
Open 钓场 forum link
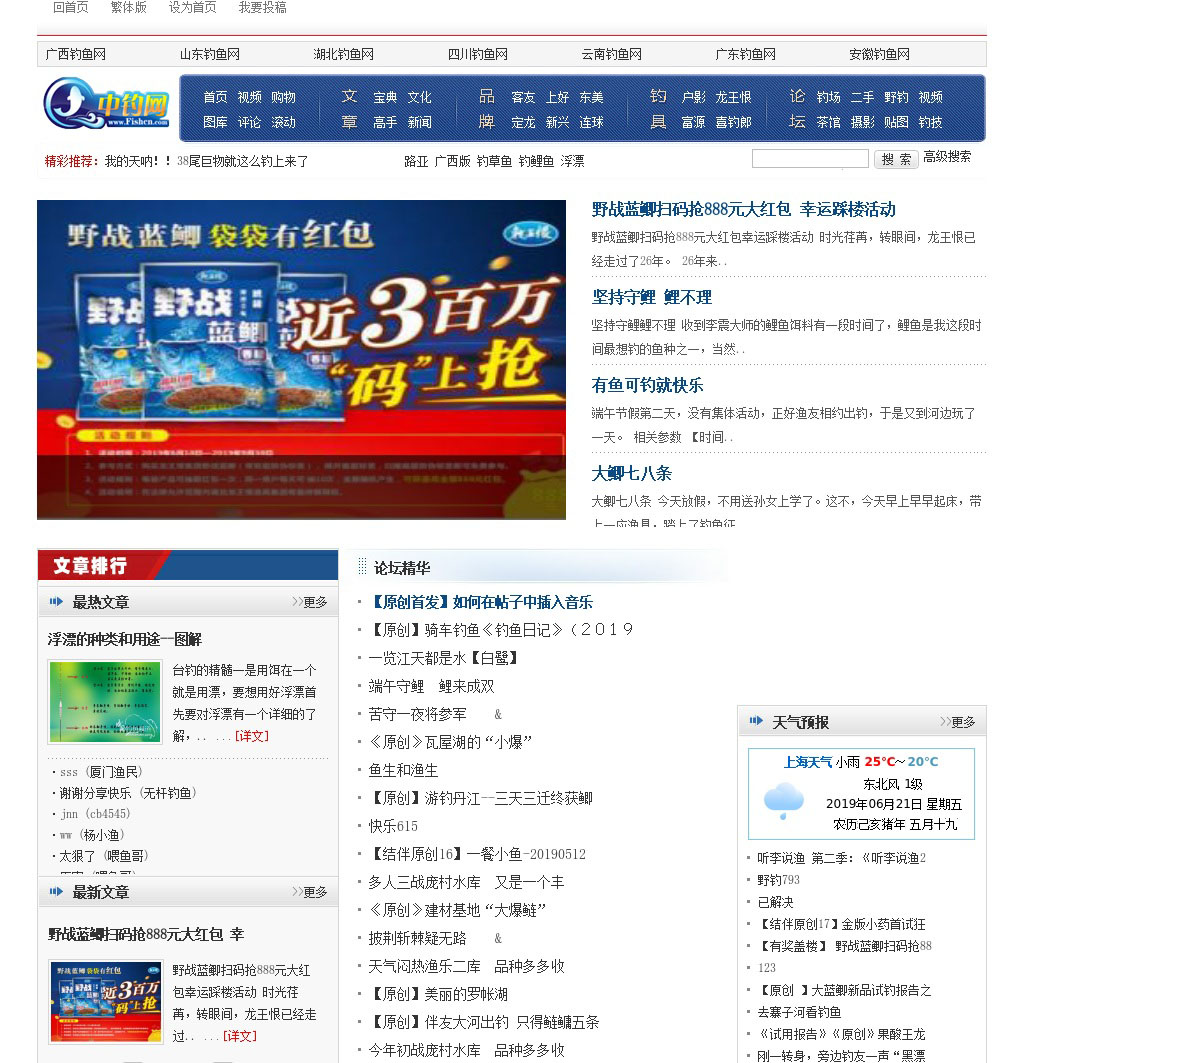[x=828, y=97]
